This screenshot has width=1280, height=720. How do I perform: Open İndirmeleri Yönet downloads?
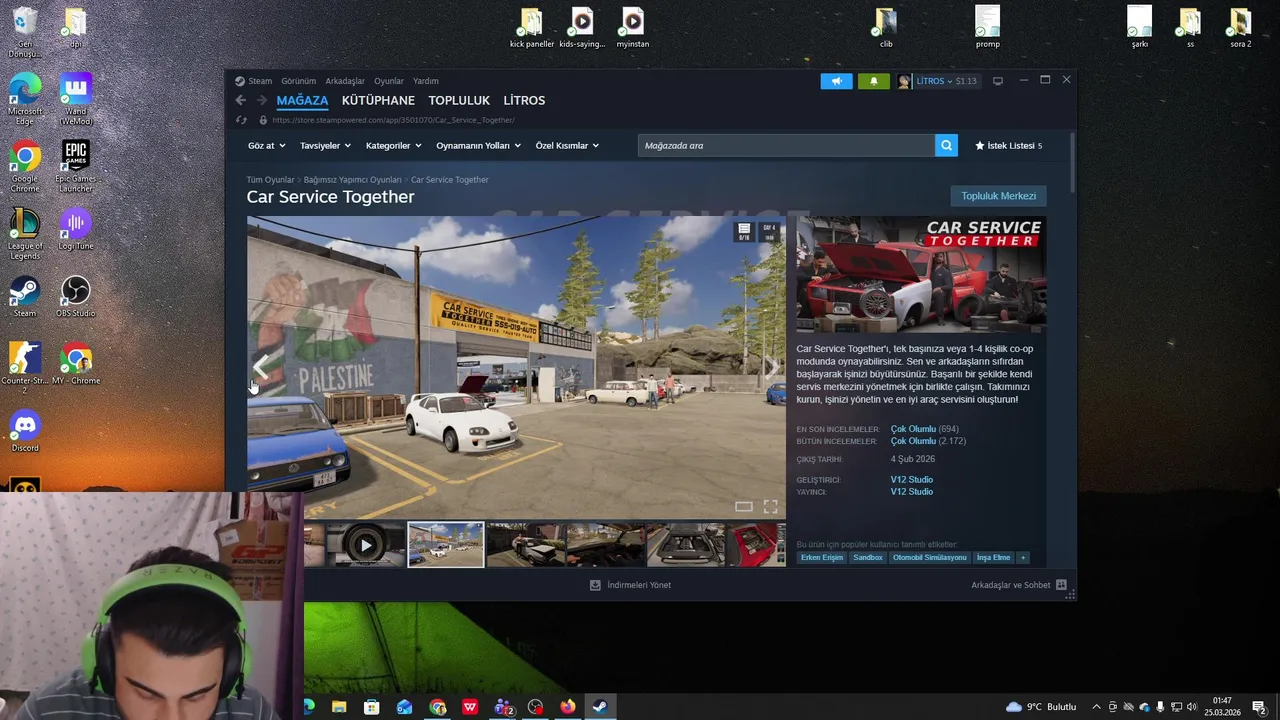coord(630,585)
